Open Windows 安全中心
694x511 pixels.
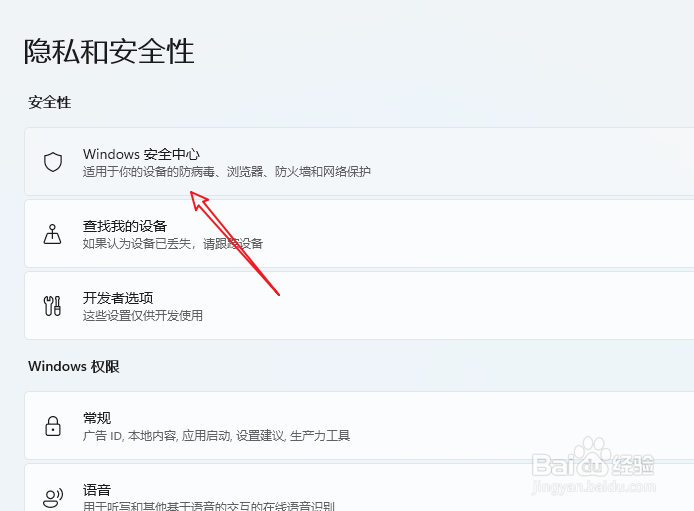tap(359, 161)
